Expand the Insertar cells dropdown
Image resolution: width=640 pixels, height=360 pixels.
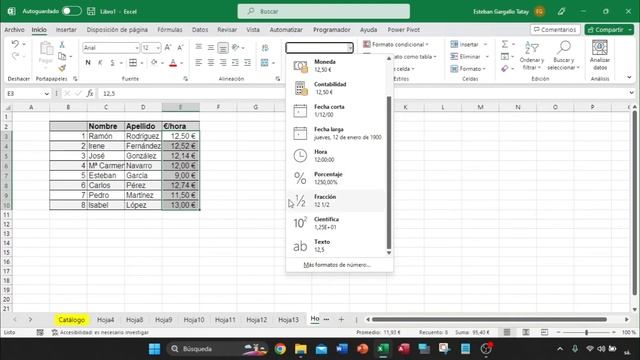pyautogui.click(x=486, y=44)
